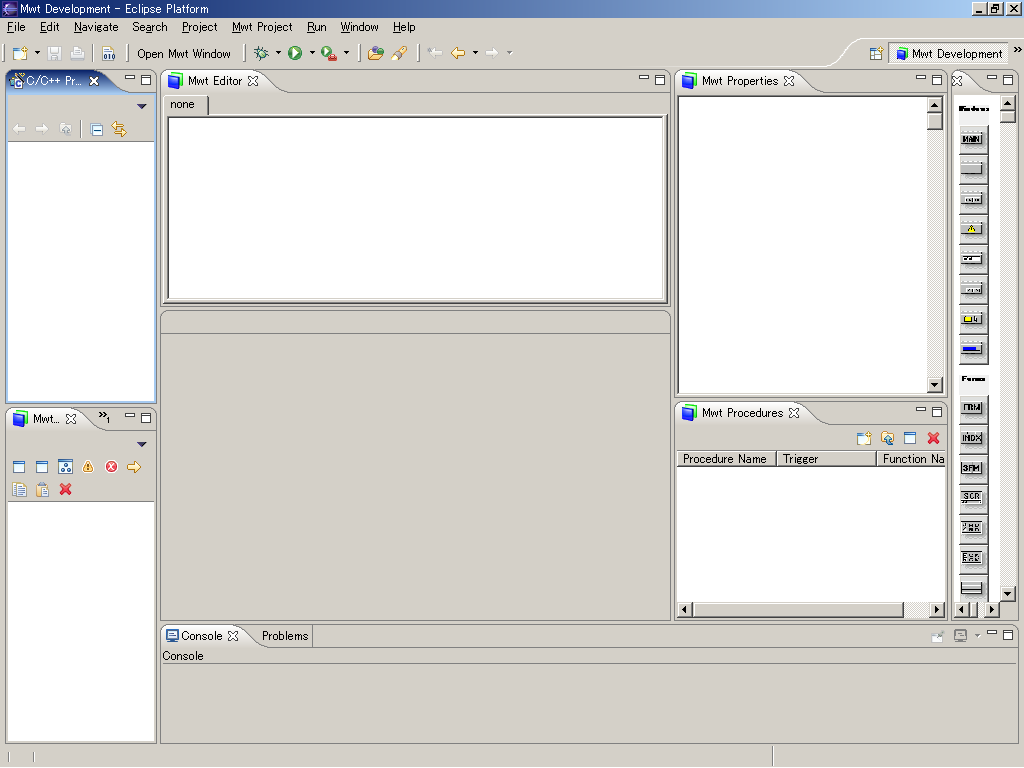Select the INDX form palette button
This screenshot has height=768, width=1024.
point(972,438)
